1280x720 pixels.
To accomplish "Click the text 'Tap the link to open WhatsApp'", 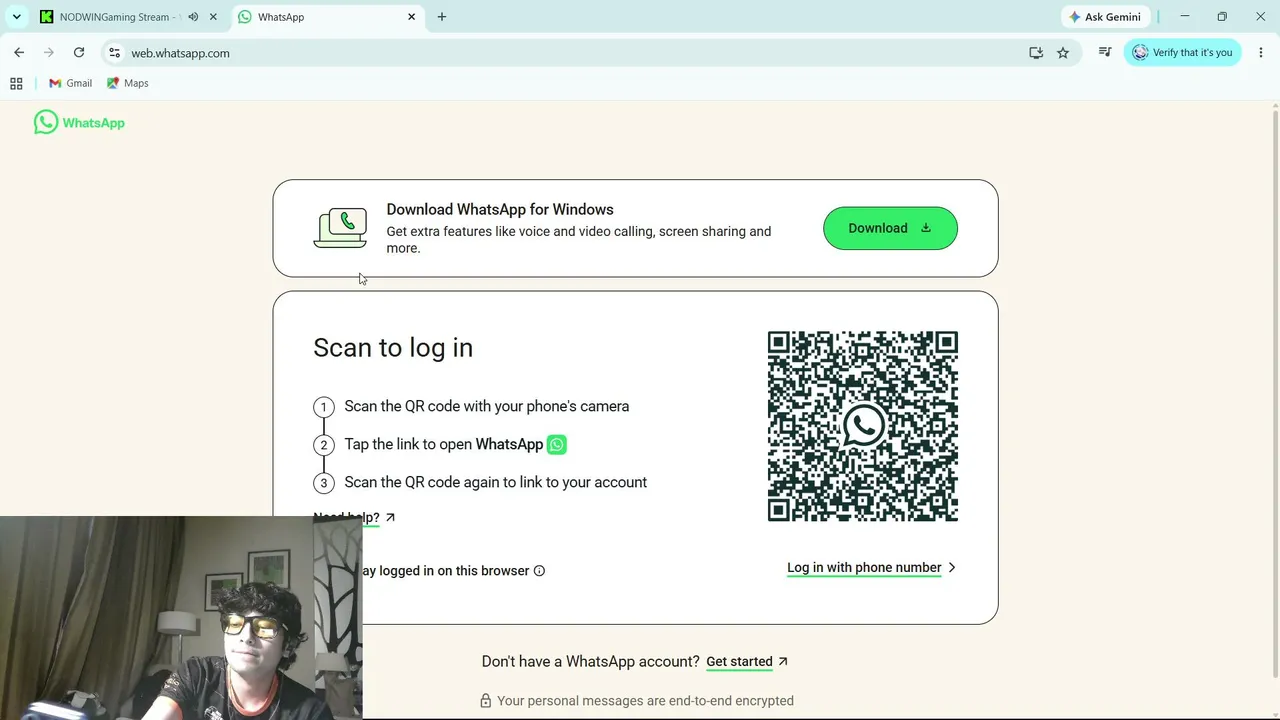I will (444, 444).
